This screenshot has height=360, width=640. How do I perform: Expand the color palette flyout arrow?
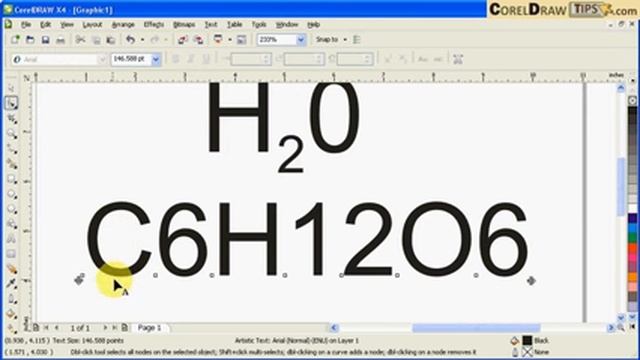coord(632,327)
